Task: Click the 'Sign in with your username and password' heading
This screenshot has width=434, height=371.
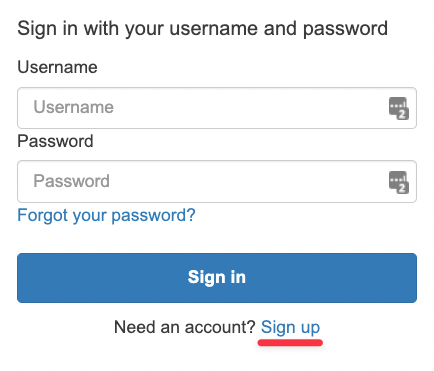Action: [203, 29]
